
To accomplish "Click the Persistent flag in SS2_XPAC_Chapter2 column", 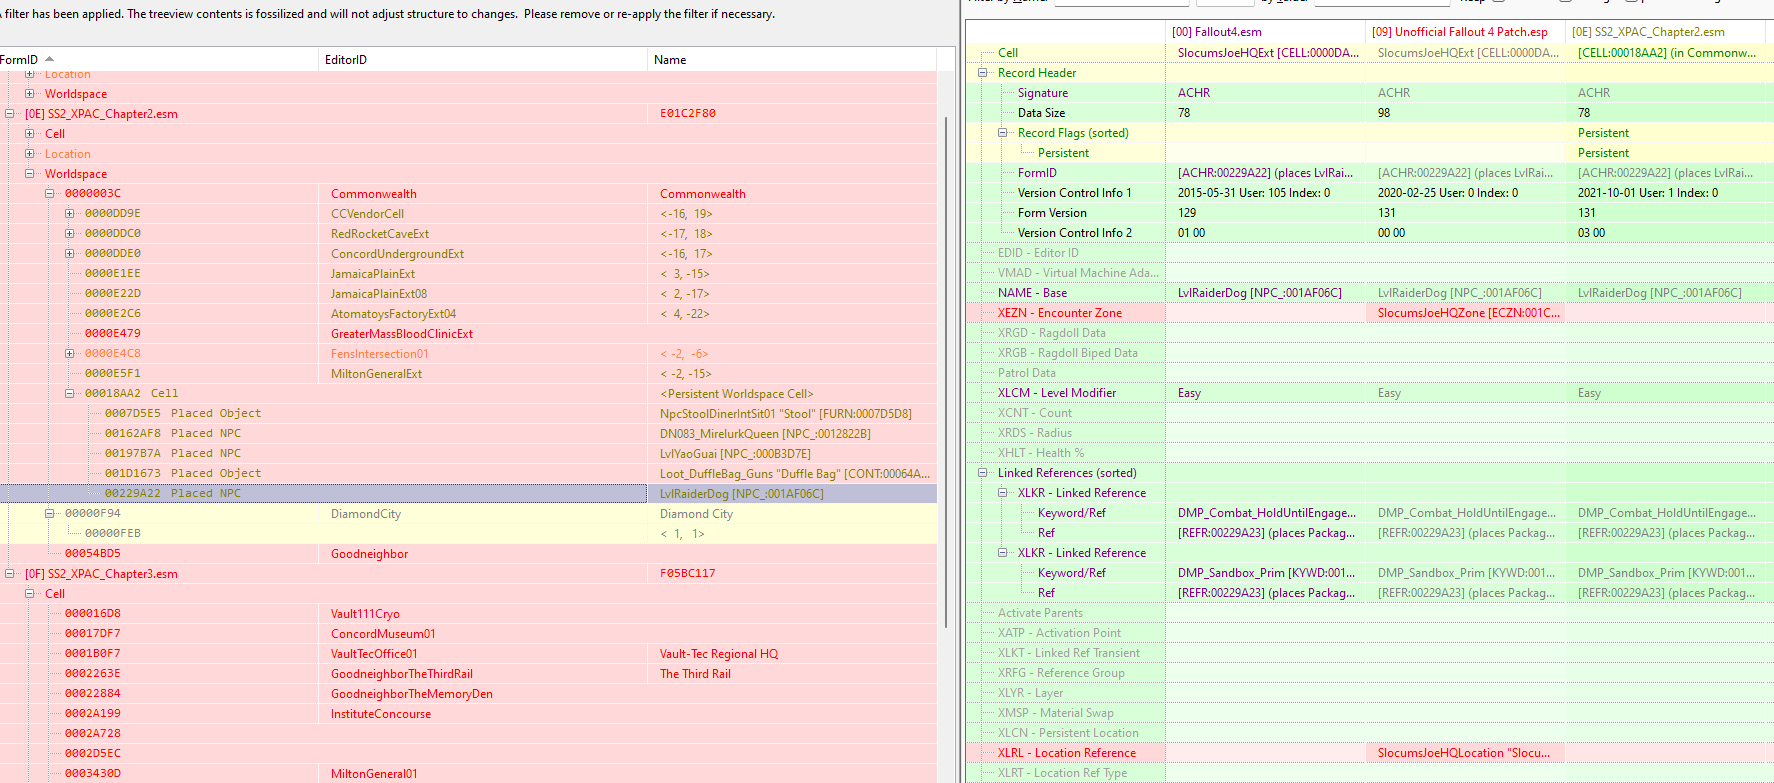I will point(1603,153).
